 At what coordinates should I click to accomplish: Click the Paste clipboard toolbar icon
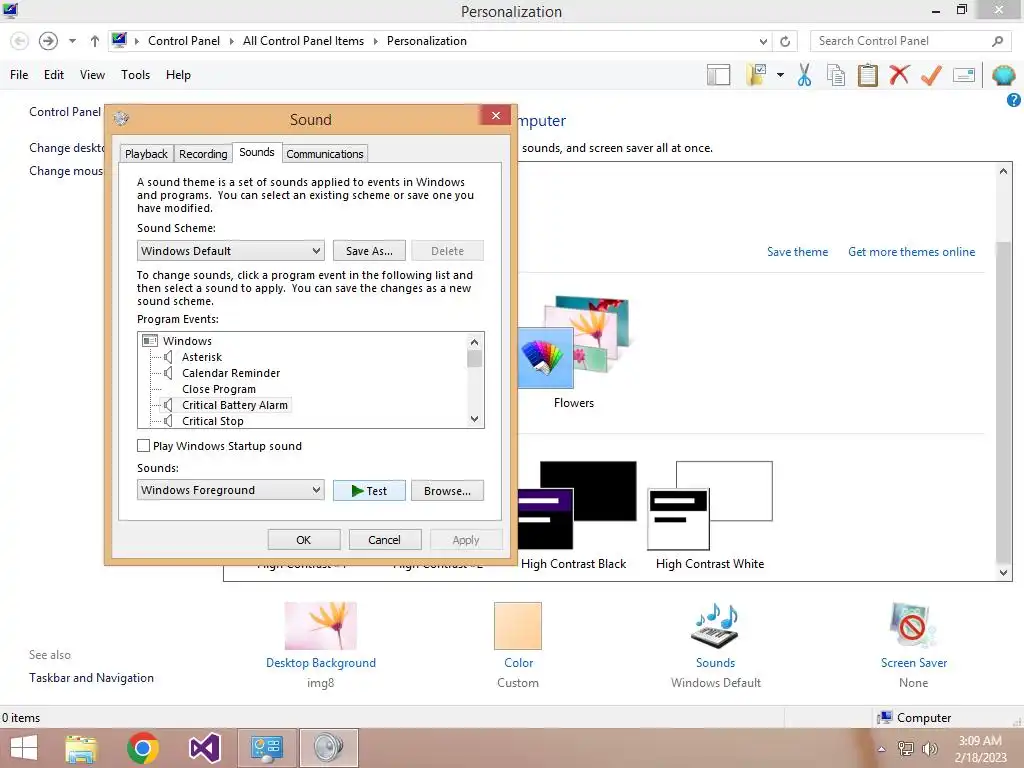tap(867, 75)
